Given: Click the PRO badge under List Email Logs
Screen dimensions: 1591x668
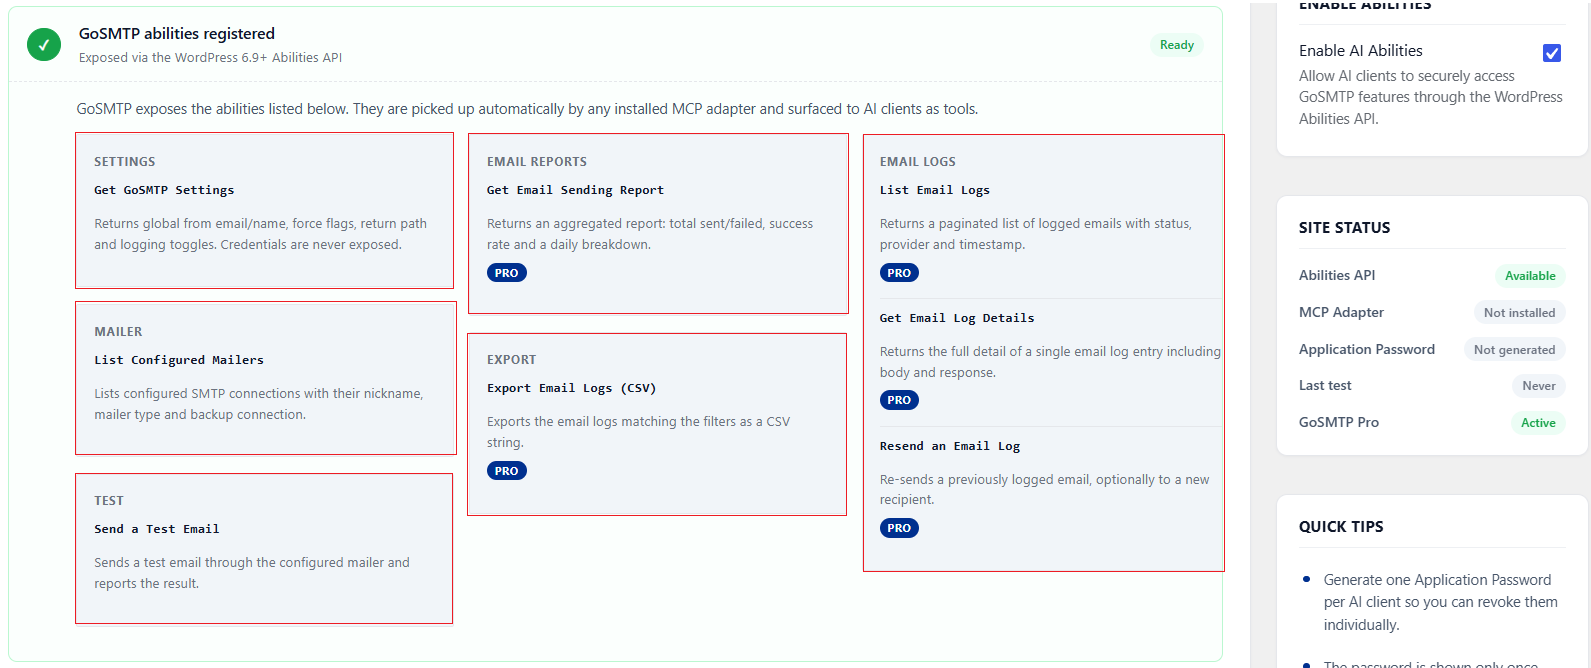Looking at the screenshot, I should [x=899, y=273].
